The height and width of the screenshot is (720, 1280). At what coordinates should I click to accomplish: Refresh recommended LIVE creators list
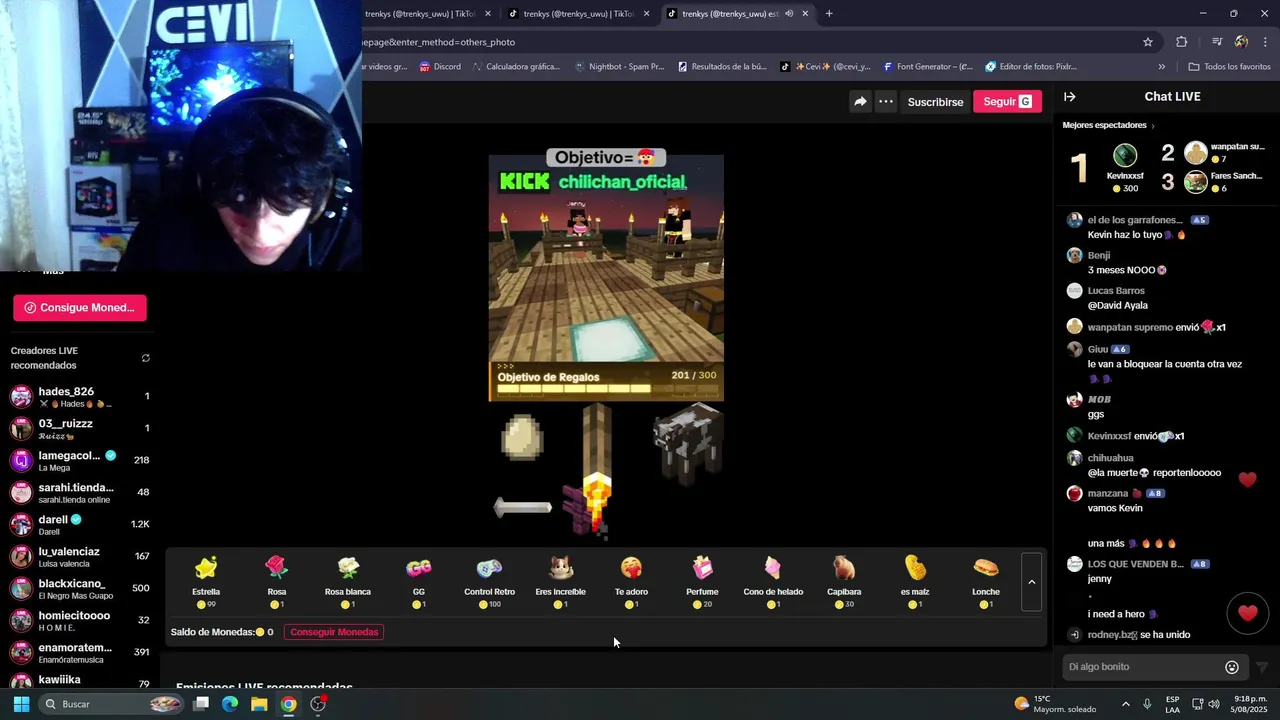(x=146, y=358)
